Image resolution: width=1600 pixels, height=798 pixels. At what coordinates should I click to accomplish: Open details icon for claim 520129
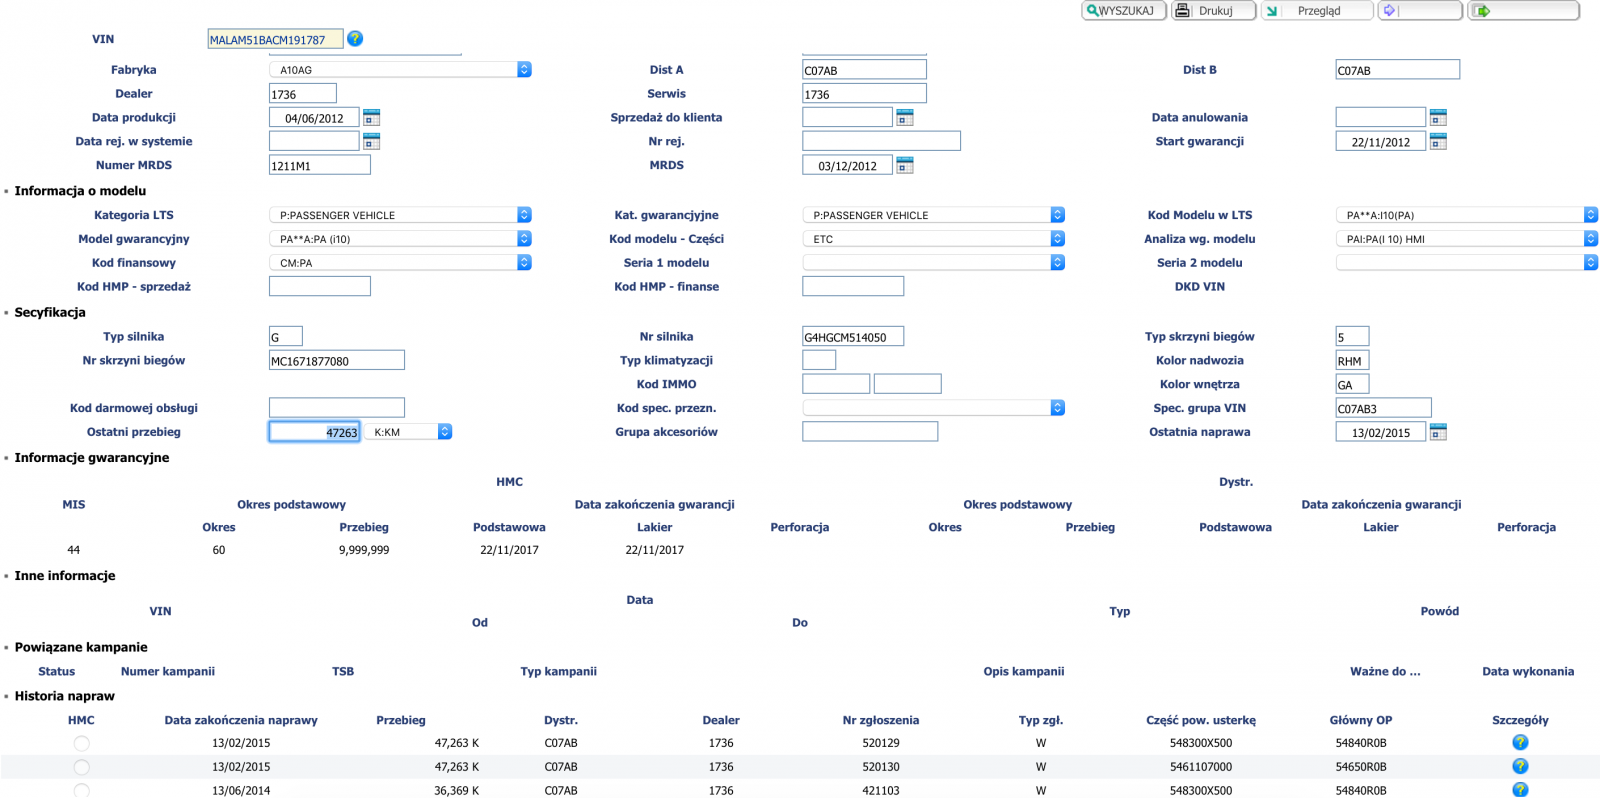click(1520, 743)
